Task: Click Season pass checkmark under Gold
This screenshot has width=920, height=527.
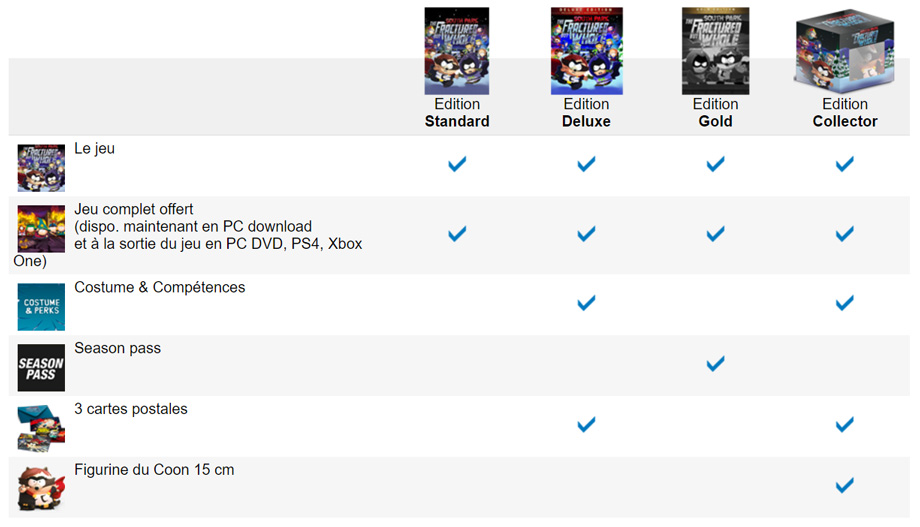Action: coord(715,364)
